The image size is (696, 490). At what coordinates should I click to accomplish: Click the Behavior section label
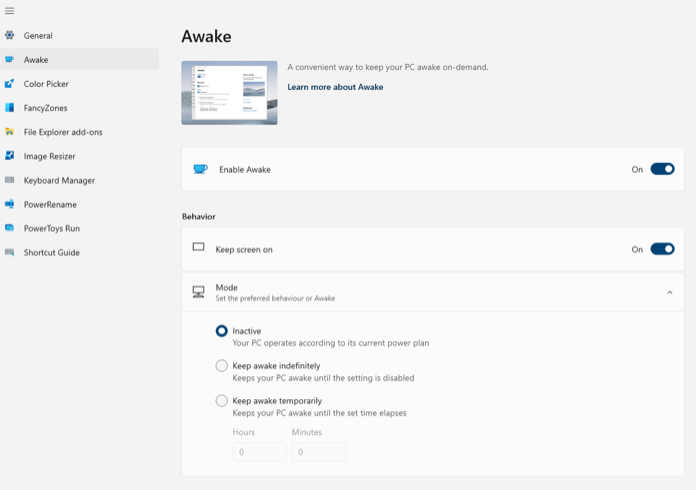(x=198, y=217)
